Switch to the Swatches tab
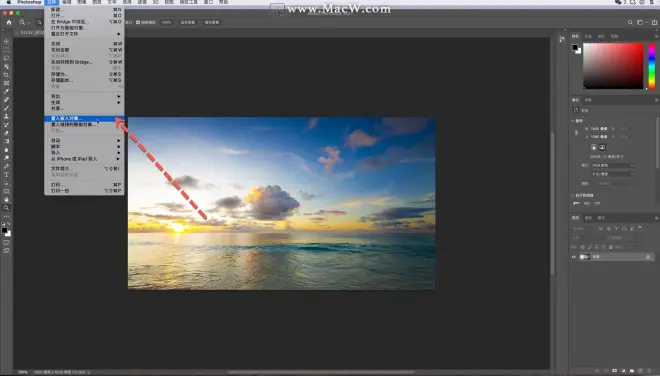This screenshot has height=376, width=660. tap(588, 37)
